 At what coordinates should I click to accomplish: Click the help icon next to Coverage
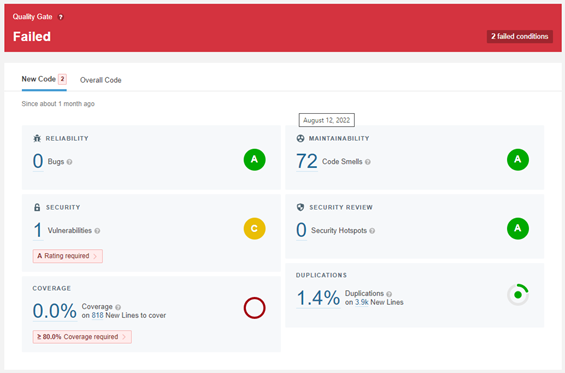click(118, 307)
